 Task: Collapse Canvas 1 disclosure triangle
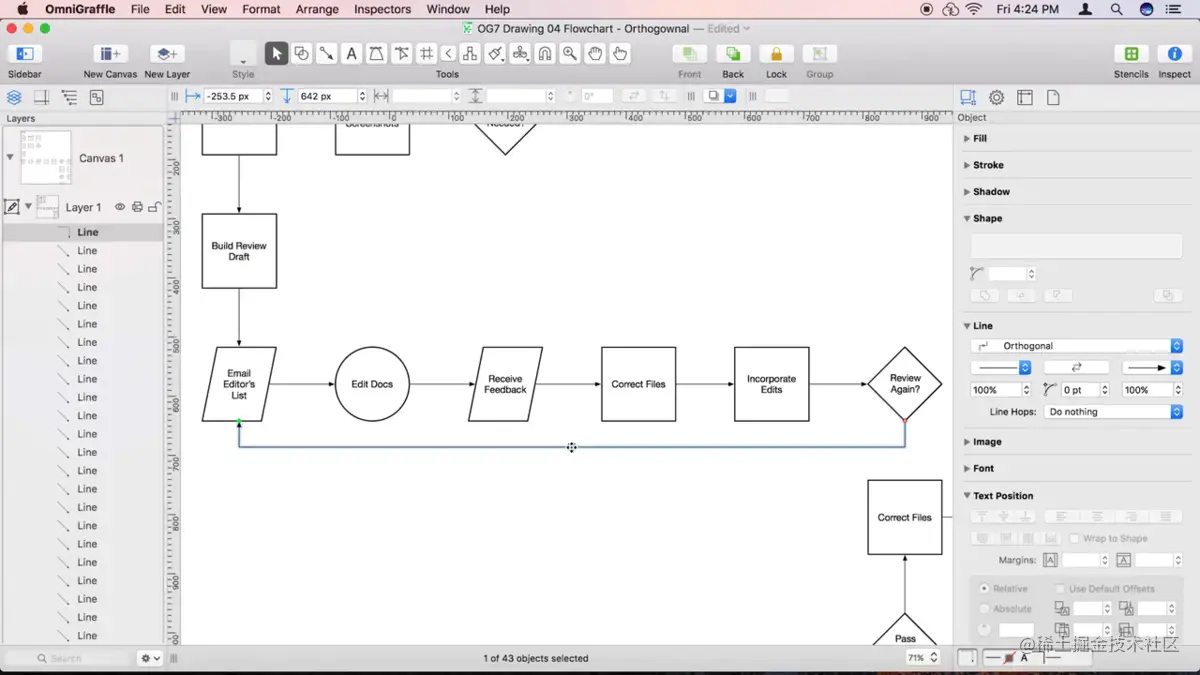[10, 157]
